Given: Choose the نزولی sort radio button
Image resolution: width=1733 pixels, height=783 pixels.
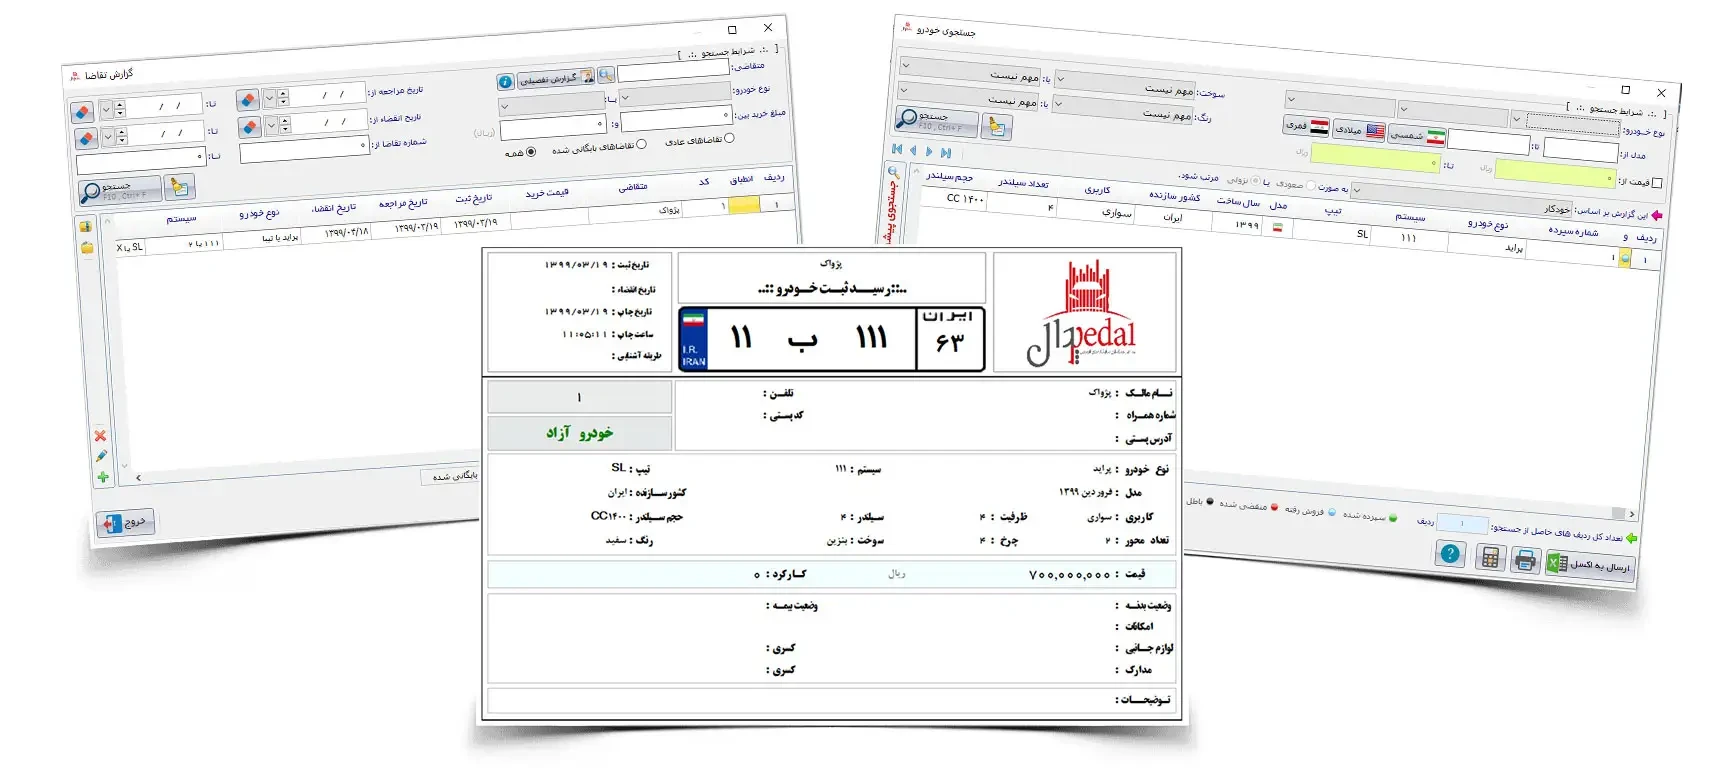Looking at the screenshot, I should (x=1256, y=182).
